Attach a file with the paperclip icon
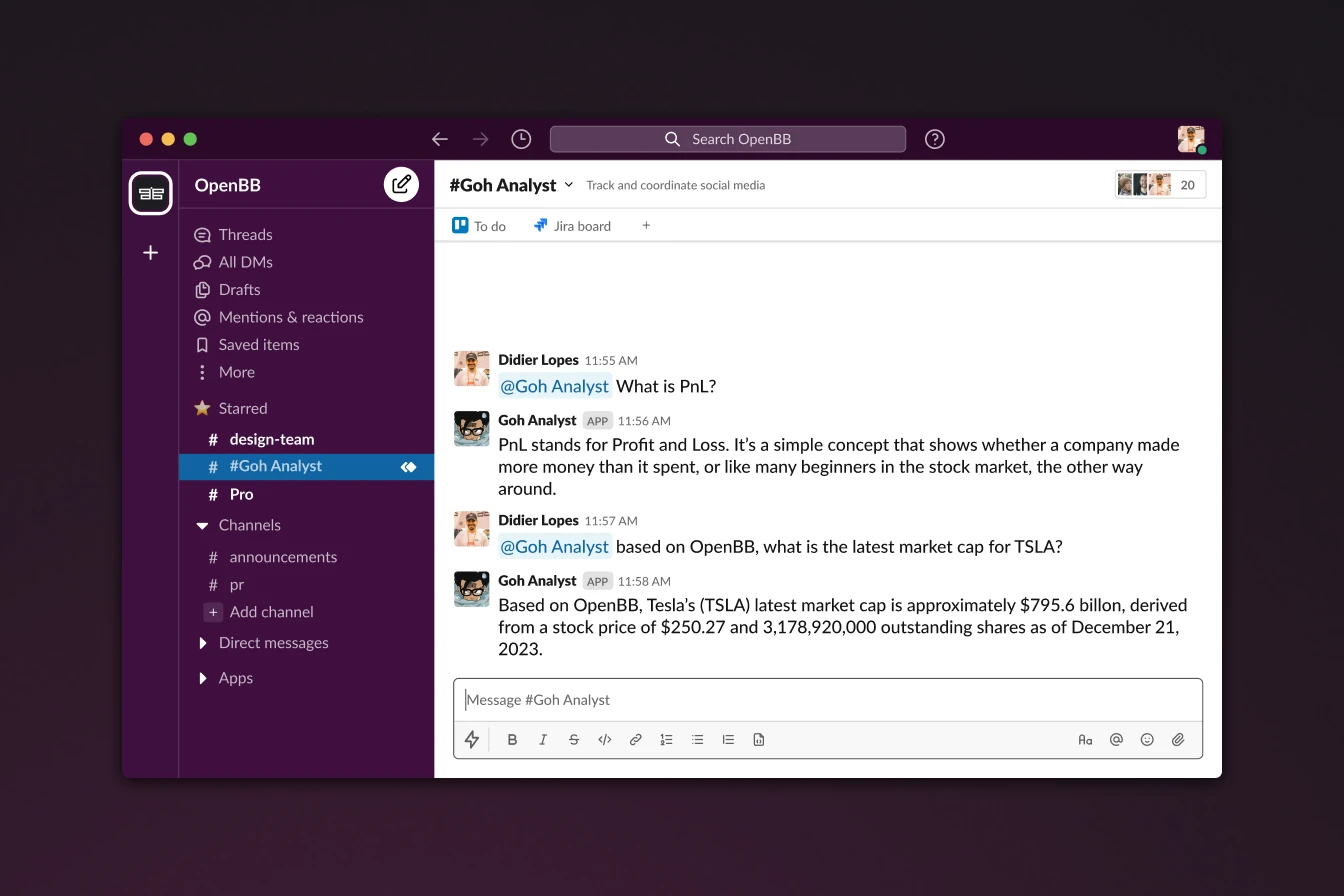The image size is (1344, 896). pyautogui.click(x=1178, y=740)
